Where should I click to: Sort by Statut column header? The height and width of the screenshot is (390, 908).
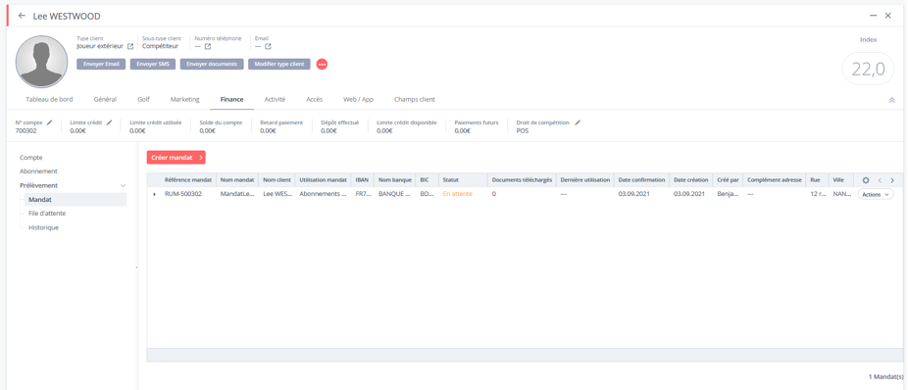coord(451,180)
